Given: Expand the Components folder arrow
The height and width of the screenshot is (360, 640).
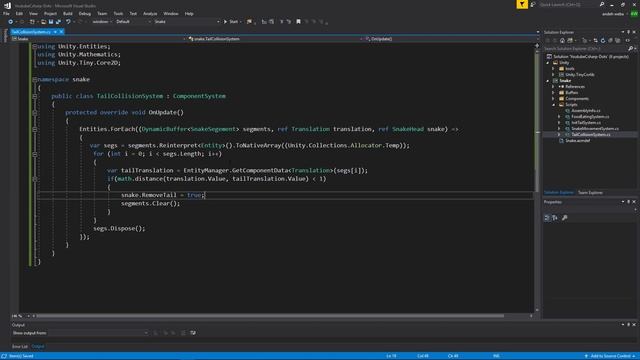Looking at the screenshot, I should click(553, 99).
